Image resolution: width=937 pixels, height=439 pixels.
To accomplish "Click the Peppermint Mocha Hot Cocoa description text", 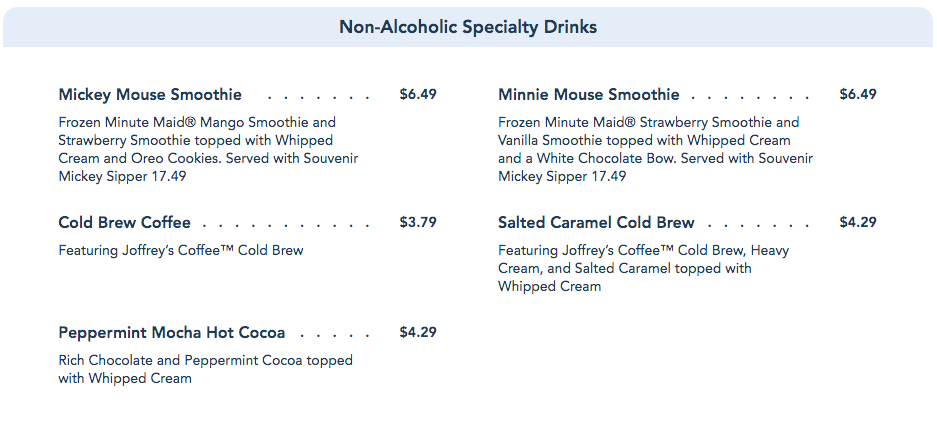I will tap(205, 369).
